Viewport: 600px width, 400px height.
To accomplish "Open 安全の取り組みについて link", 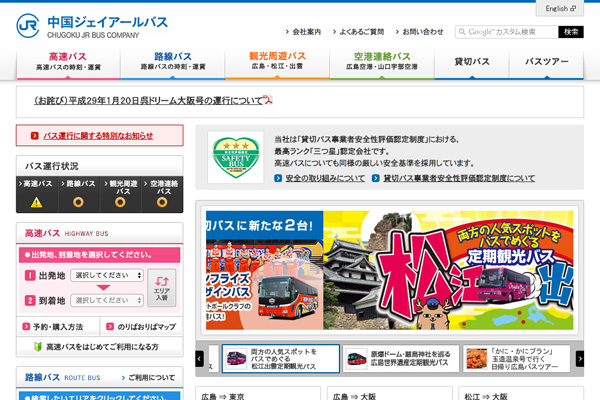I will (325, 178).
